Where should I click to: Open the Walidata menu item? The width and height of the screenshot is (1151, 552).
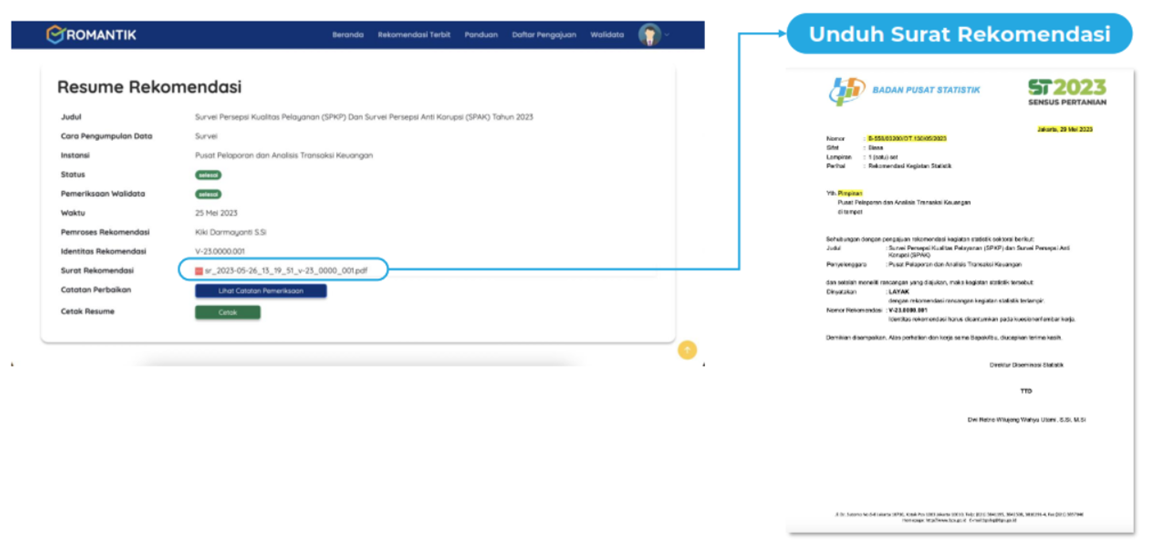(x=607, y=35)
